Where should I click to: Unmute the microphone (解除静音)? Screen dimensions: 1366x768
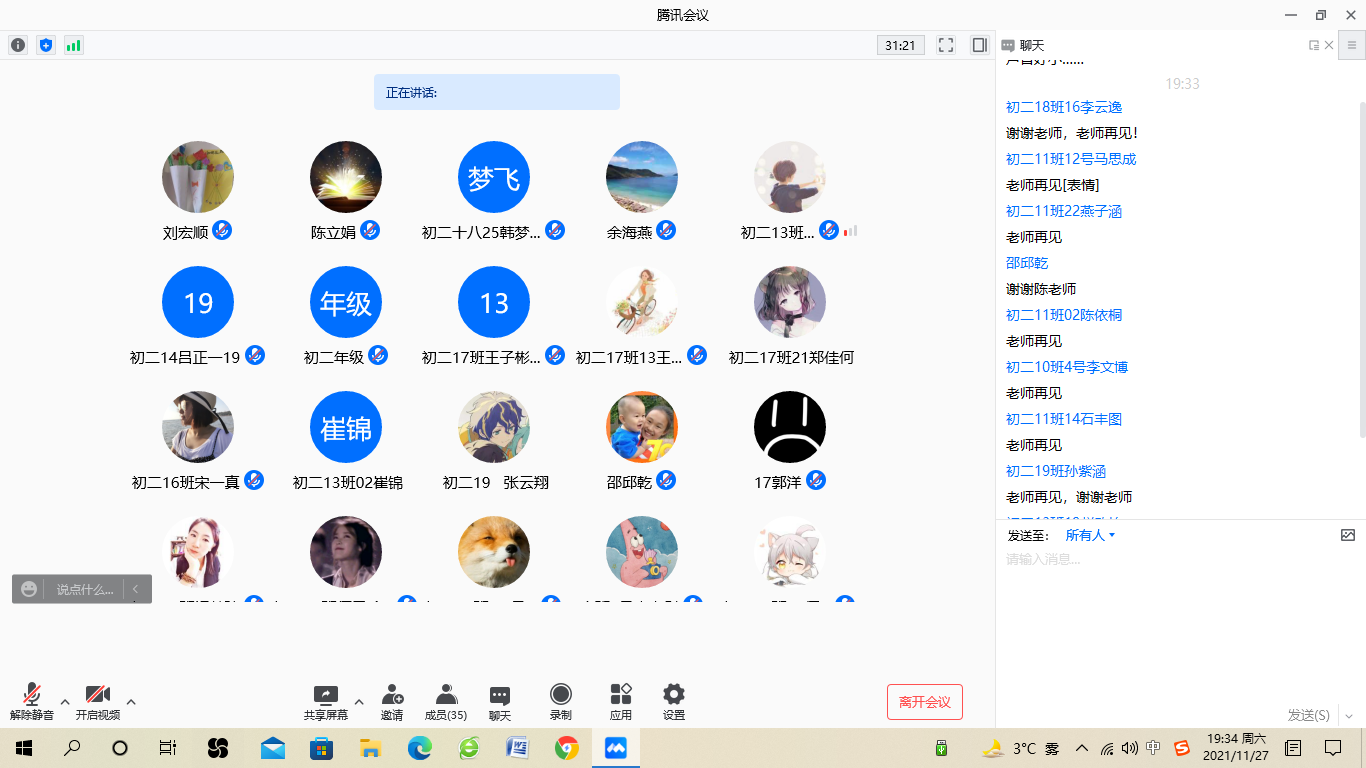pyautogui.click(x=32, y=702)
